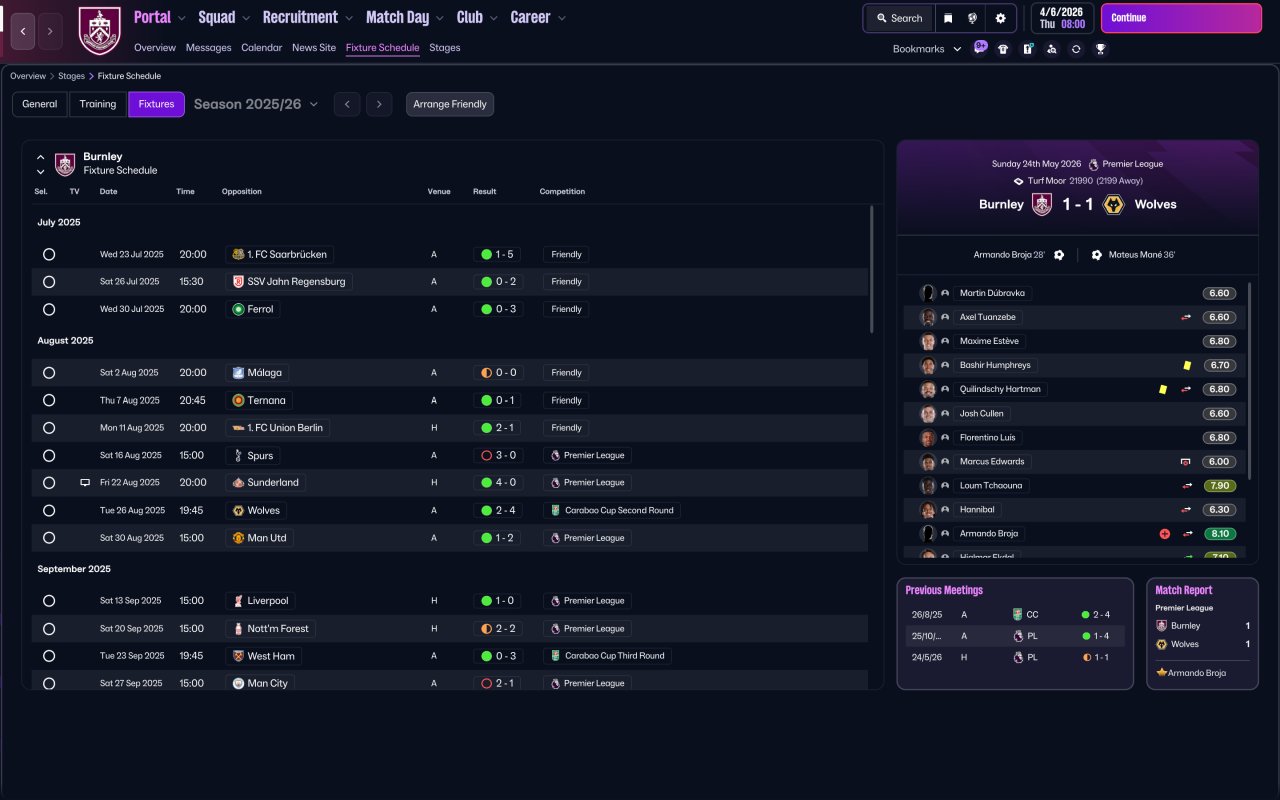
Task: Select the SSV Jahn Regensburg fixture radio button
Action: pos(49,282)
